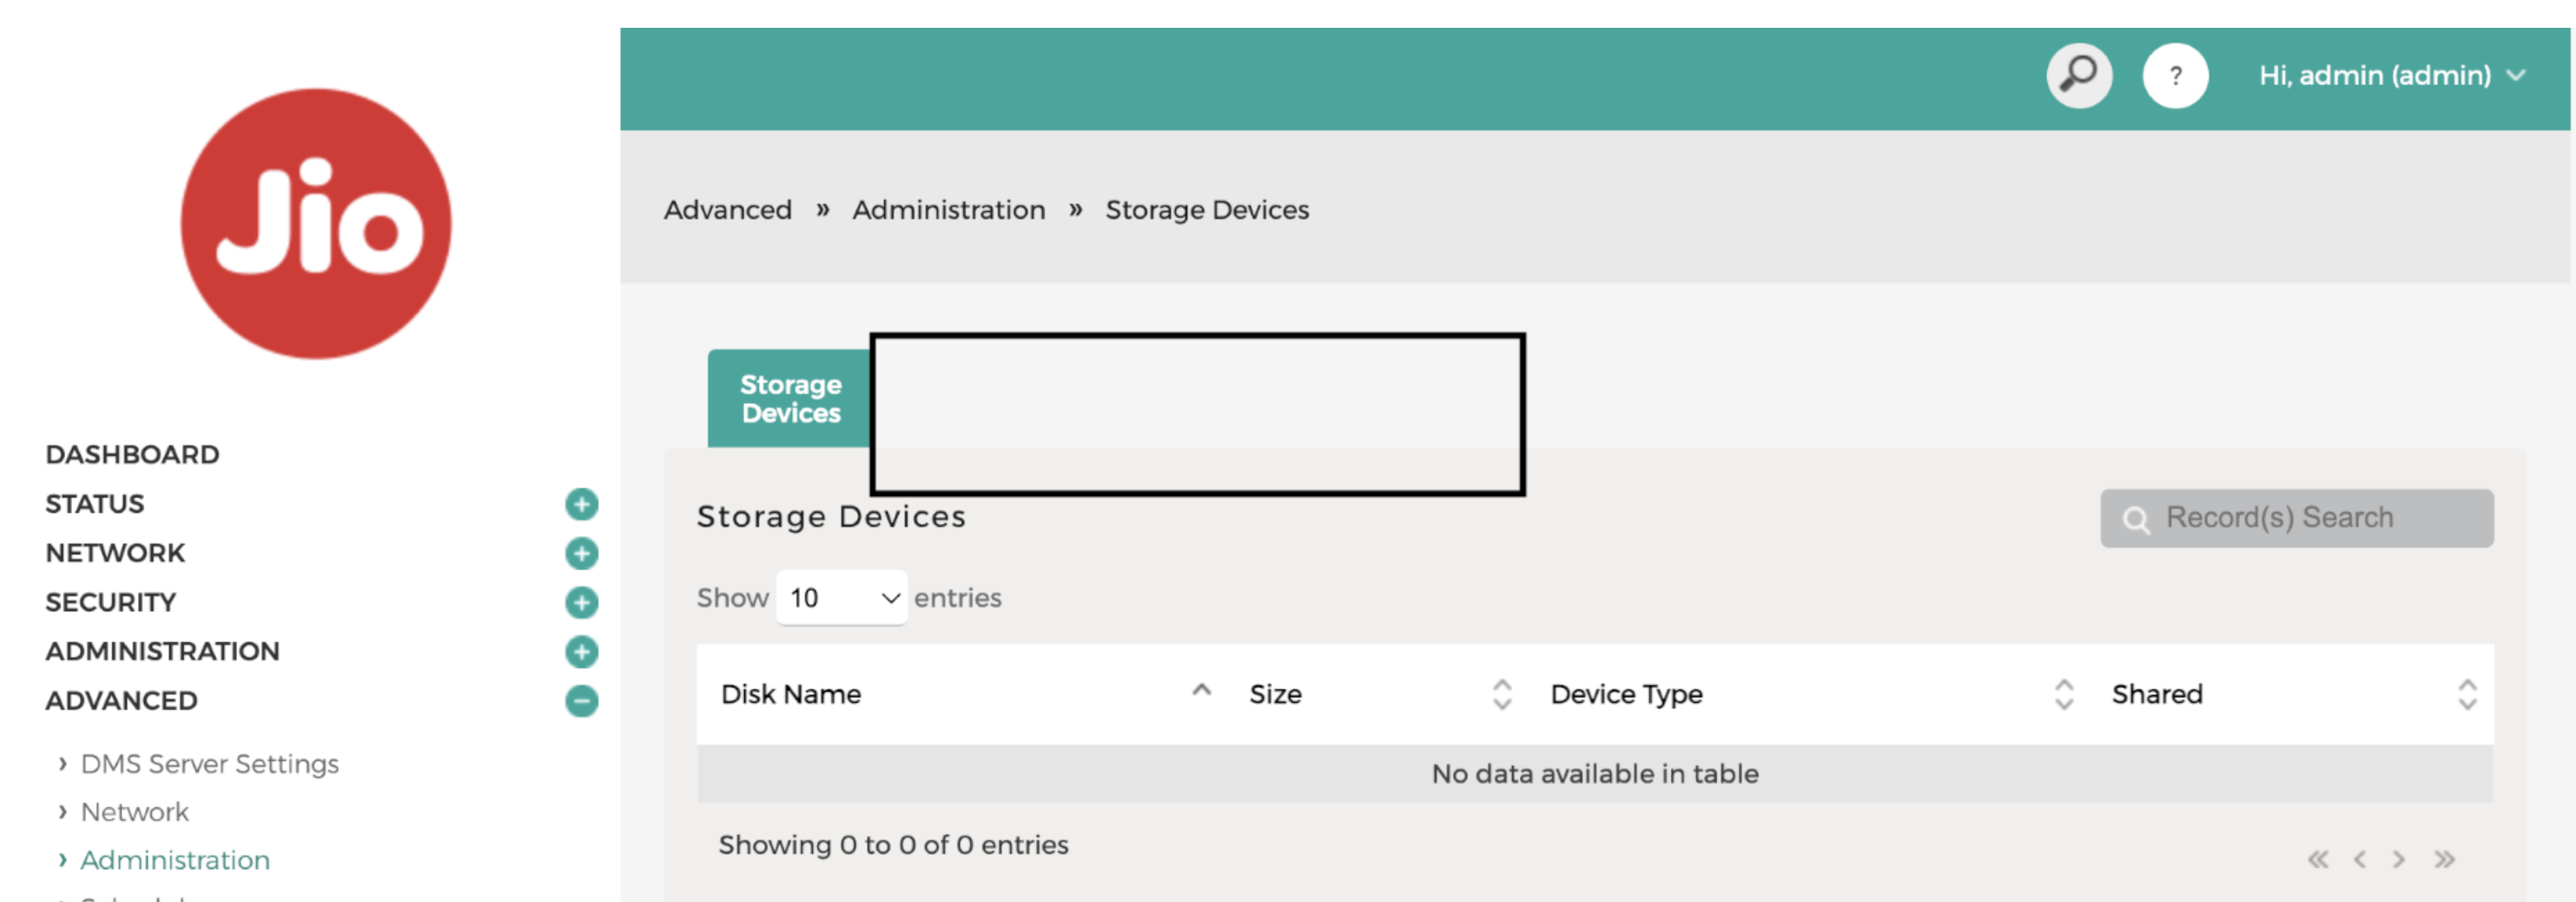
Task: Expand the STATUS menu plus icon
Action: pos(581,504)
